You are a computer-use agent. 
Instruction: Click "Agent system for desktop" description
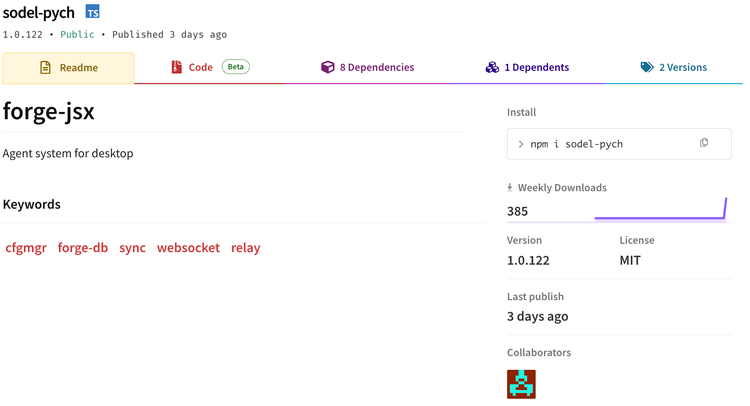click(x=68, y=154)
